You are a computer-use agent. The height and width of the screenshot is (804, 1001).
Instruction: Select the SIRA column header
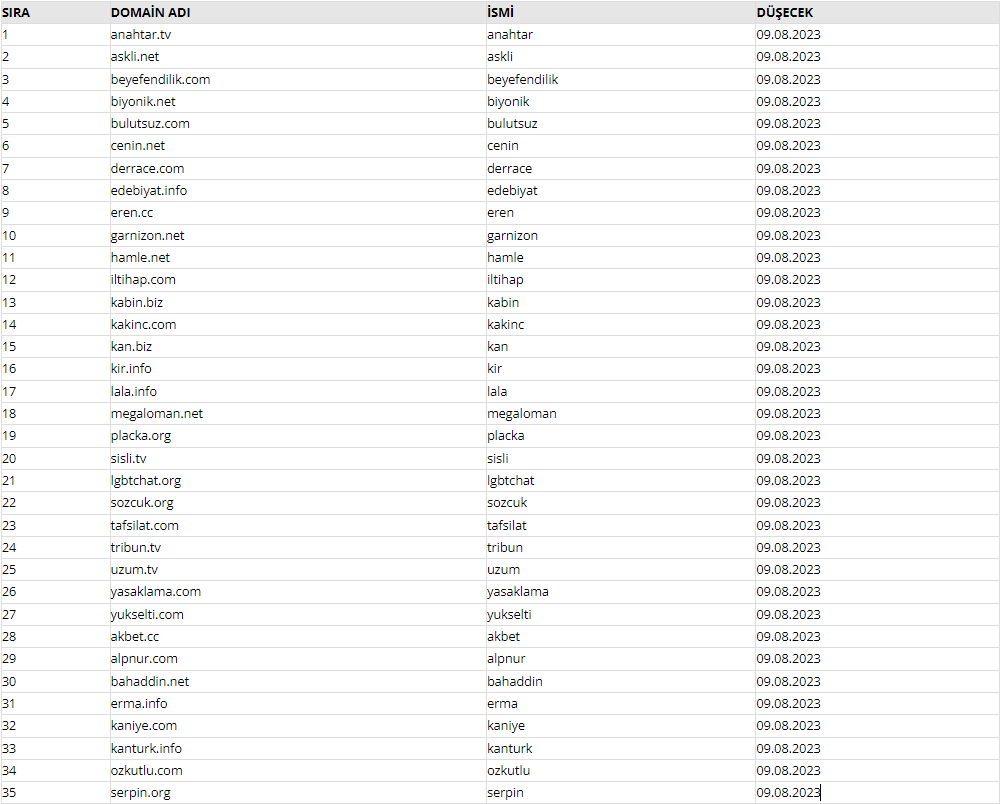click(x=16, y=13)
